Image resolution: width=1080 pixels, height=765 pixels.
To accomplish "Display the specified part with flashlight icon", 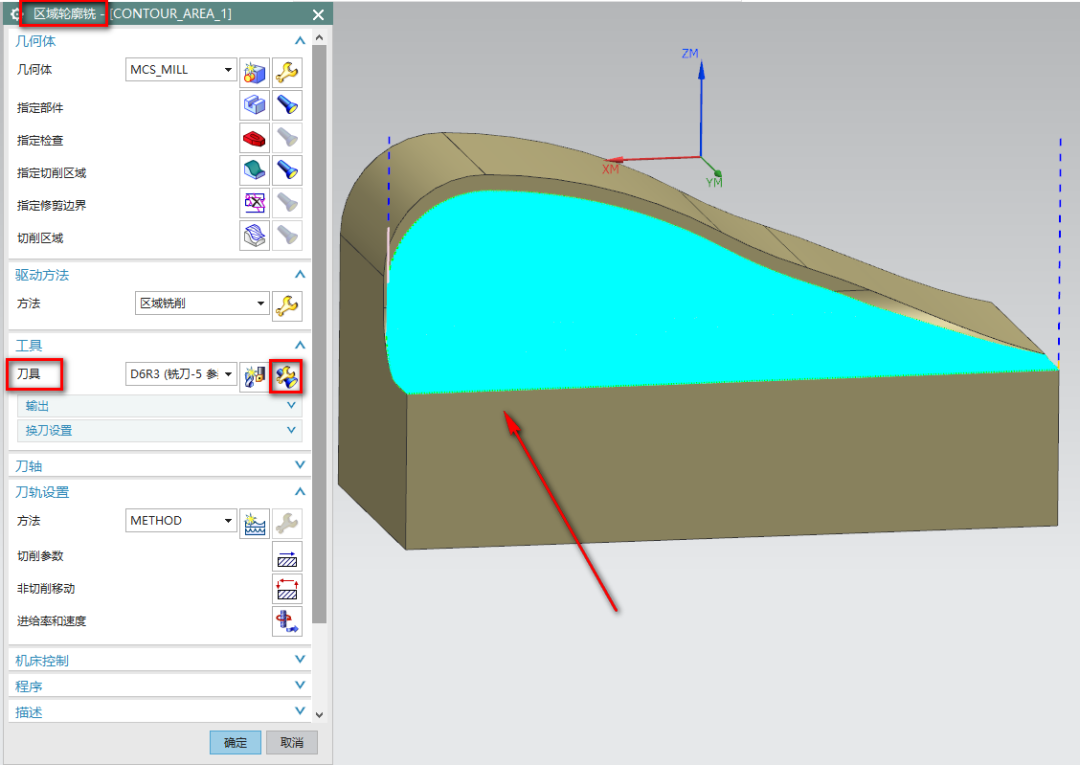I will pos(287,106).
